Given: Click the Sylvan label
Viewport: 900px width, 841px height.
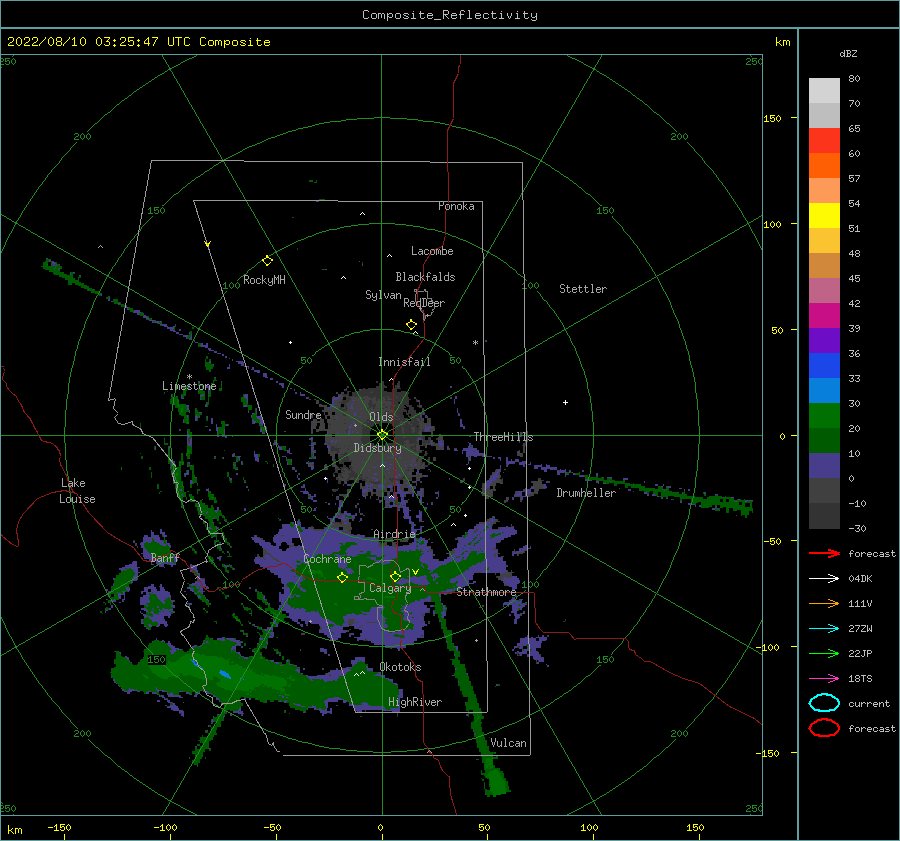Looking at the screenshot, I should pyautogui.click(x=383, y=295).
